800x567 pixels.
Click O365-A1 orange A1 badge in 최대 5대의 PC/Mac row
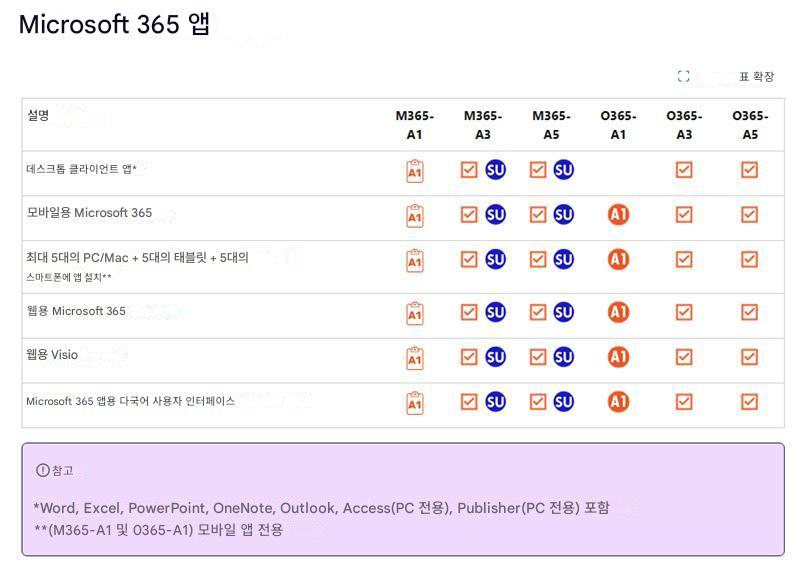click(x=618, y=260)
